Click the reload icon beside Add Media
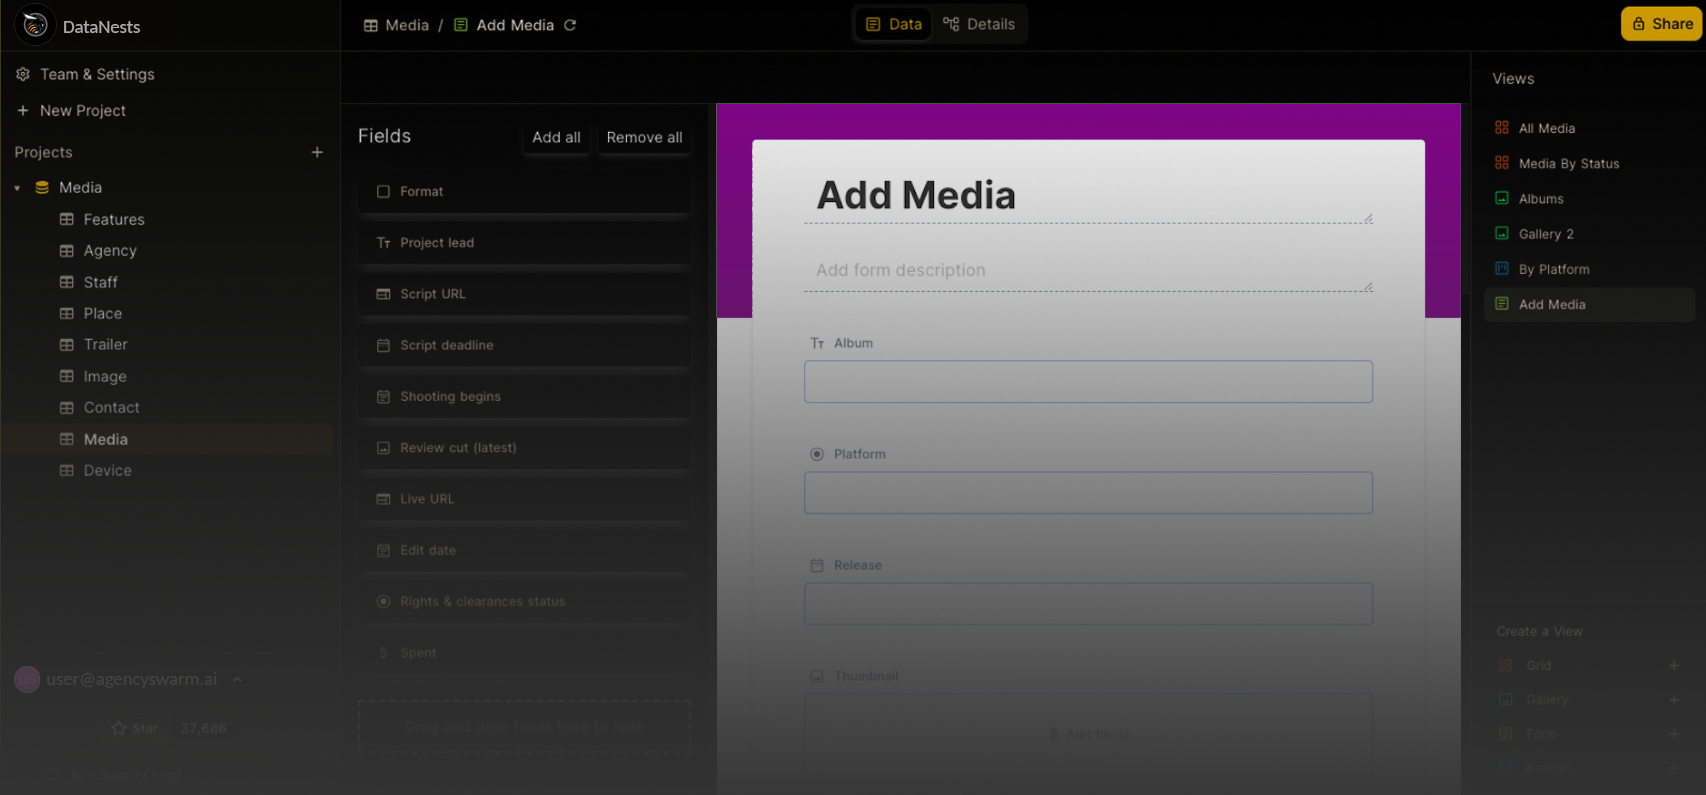The height and width of the screenshot is (795, 1706). (570, 25)
